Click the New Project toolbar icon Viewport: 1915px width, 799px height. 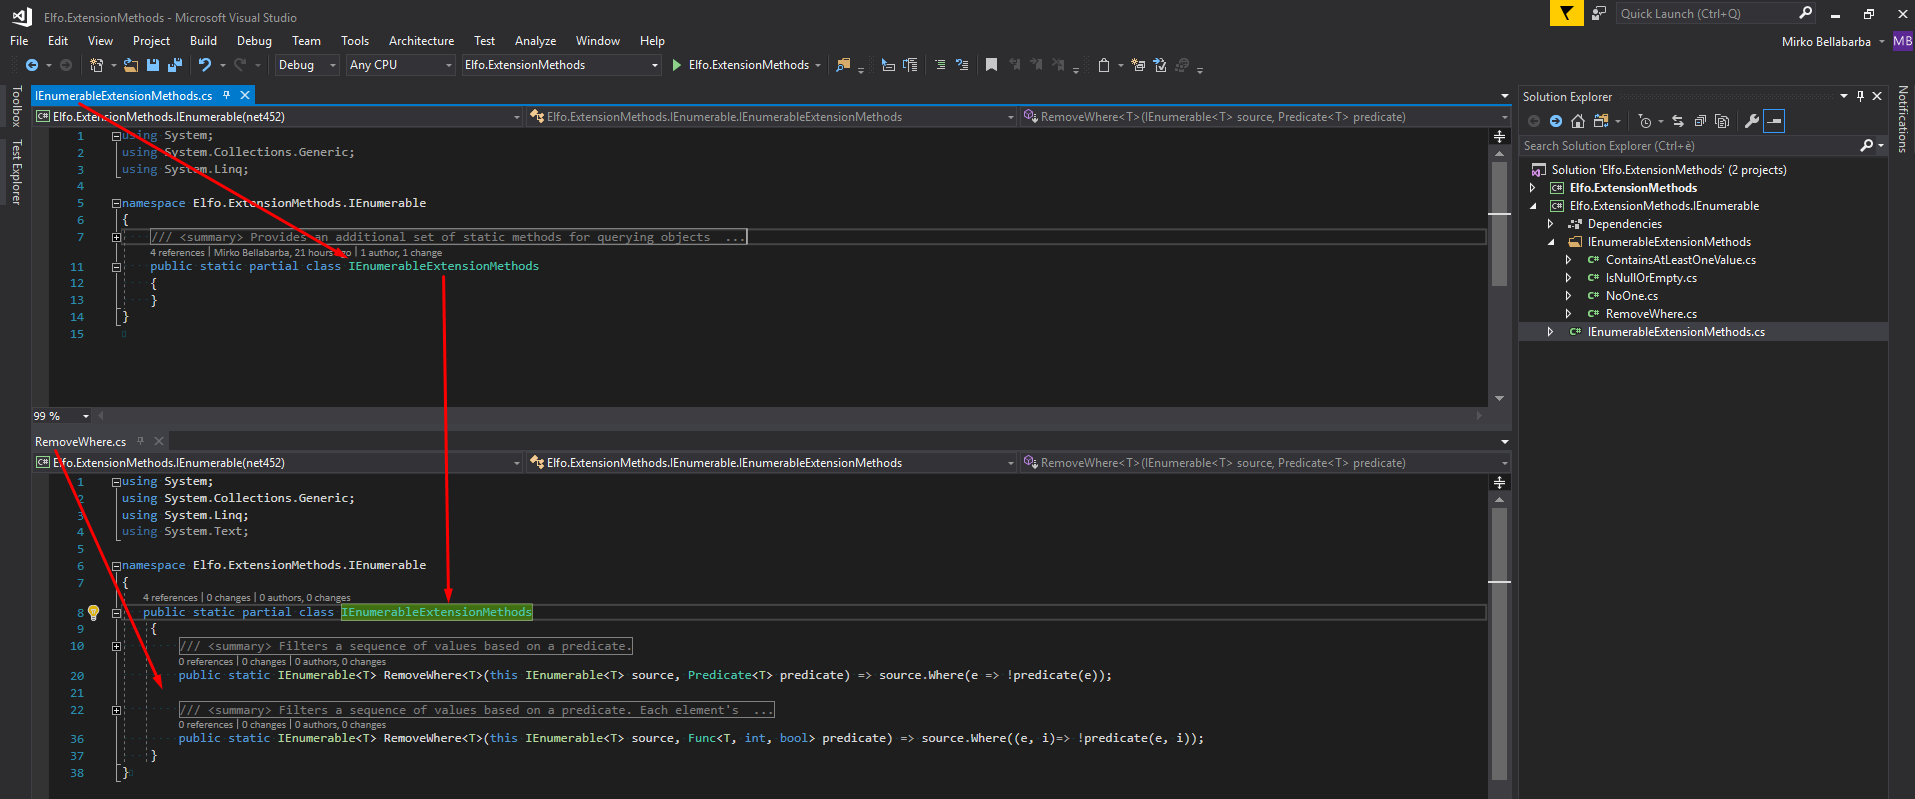coord(96,65)
